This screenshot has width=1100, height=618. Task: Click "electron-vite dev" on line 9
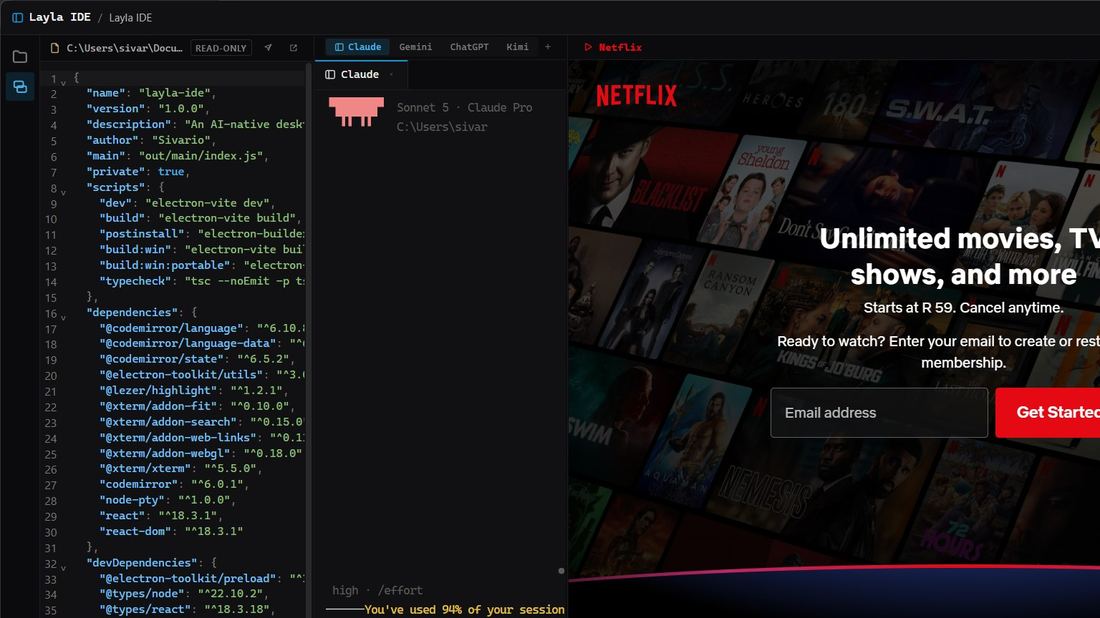click(x=210, y=203)
